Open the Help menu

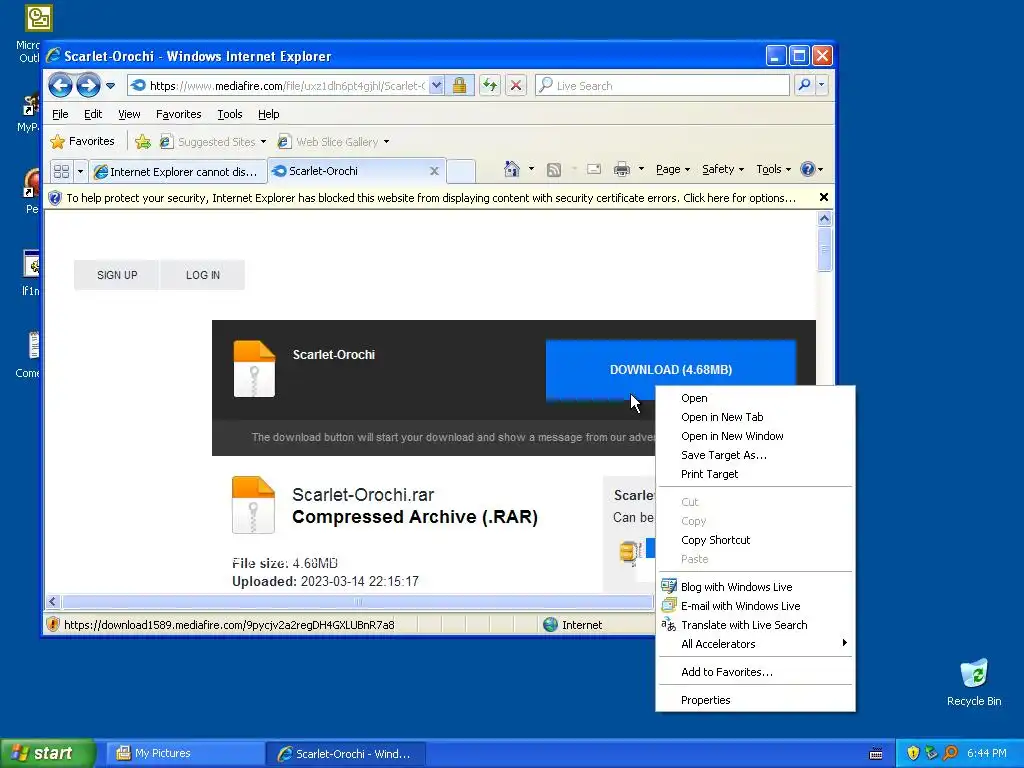[268, 114]
